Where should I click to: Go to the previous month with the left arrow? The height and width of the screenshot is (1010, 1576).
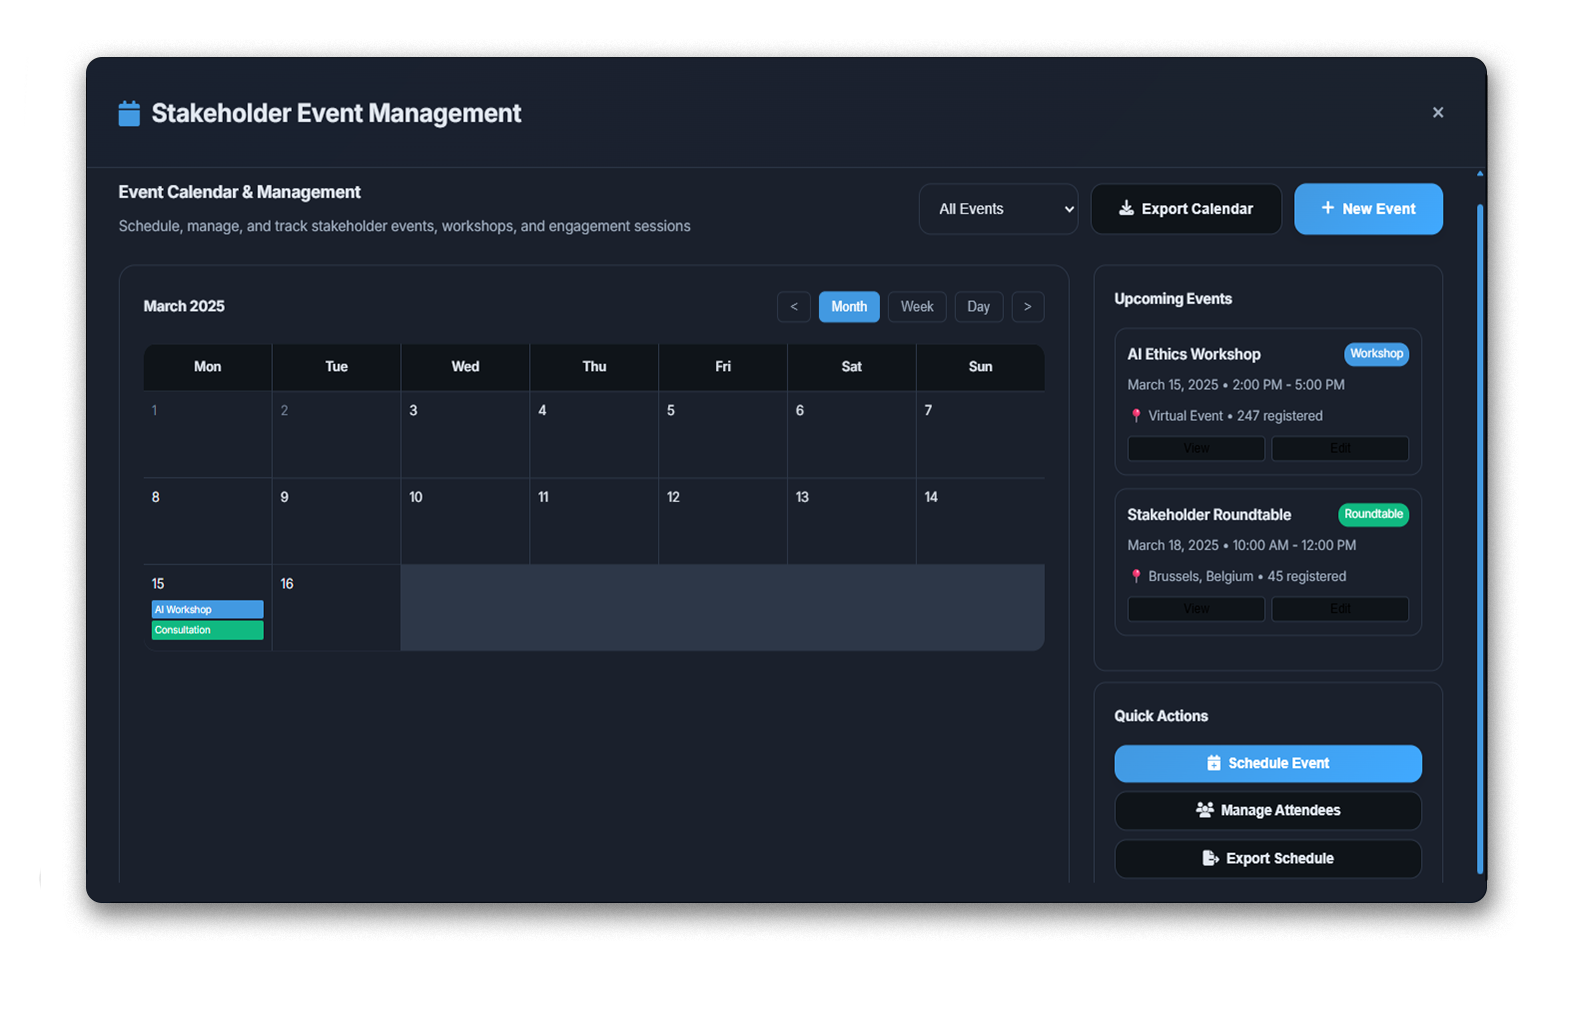pos(794,307)
